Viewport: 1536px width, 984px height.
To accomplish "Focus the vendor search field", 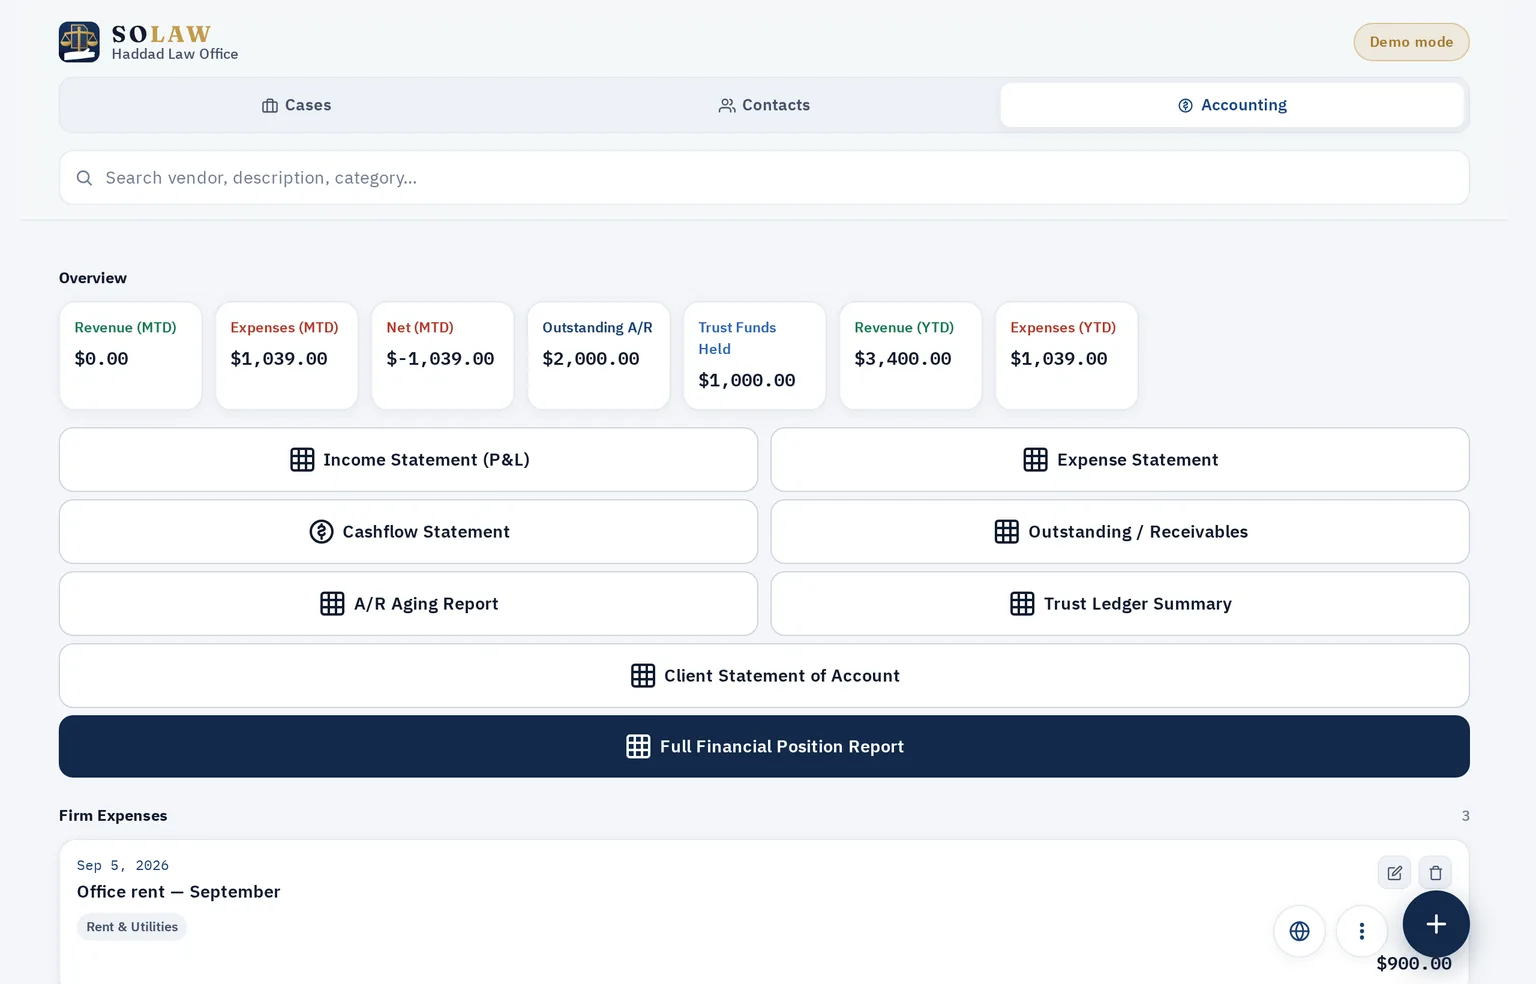I will point(764,178).
